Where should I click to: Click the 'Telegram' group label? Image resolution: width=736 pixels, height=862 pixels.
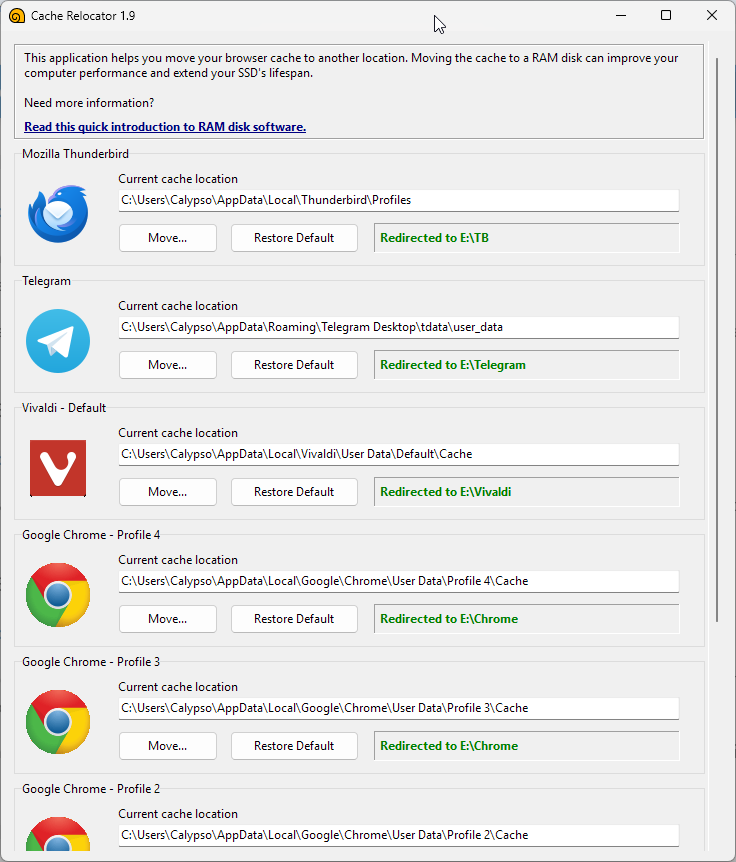pos(46,281)
